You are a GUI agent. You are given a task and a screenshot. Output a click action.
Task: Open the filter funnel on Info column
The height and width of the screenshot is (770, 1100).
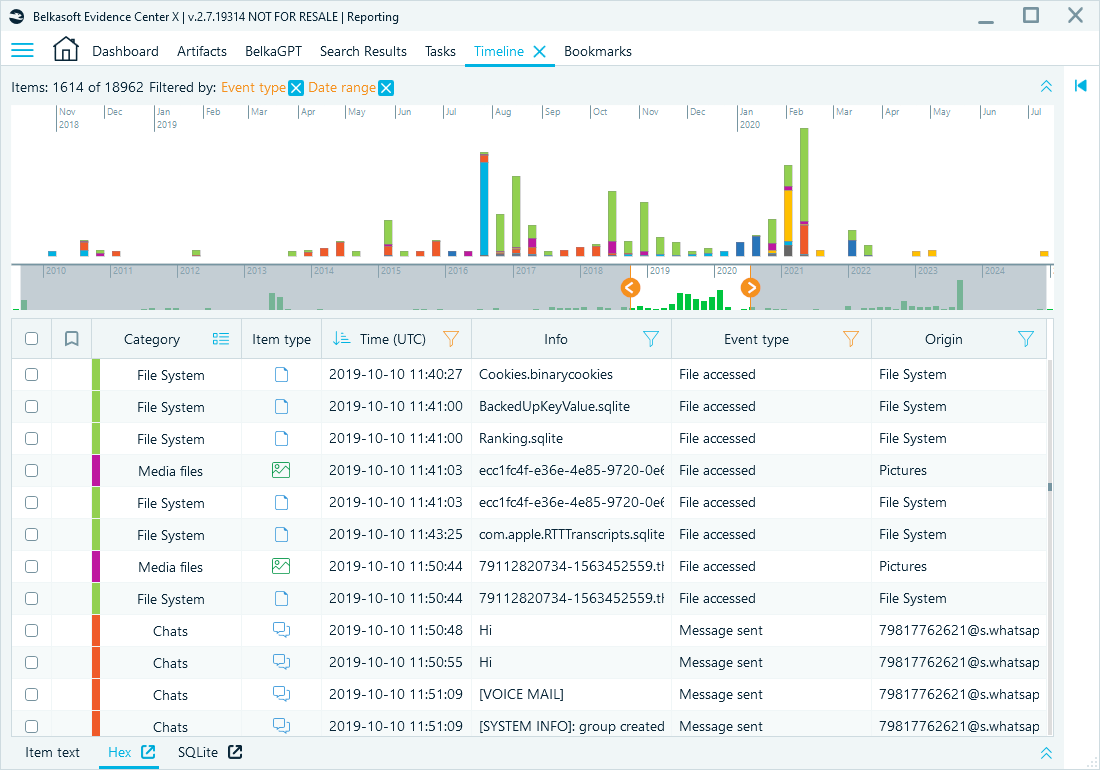click(651, 338)
